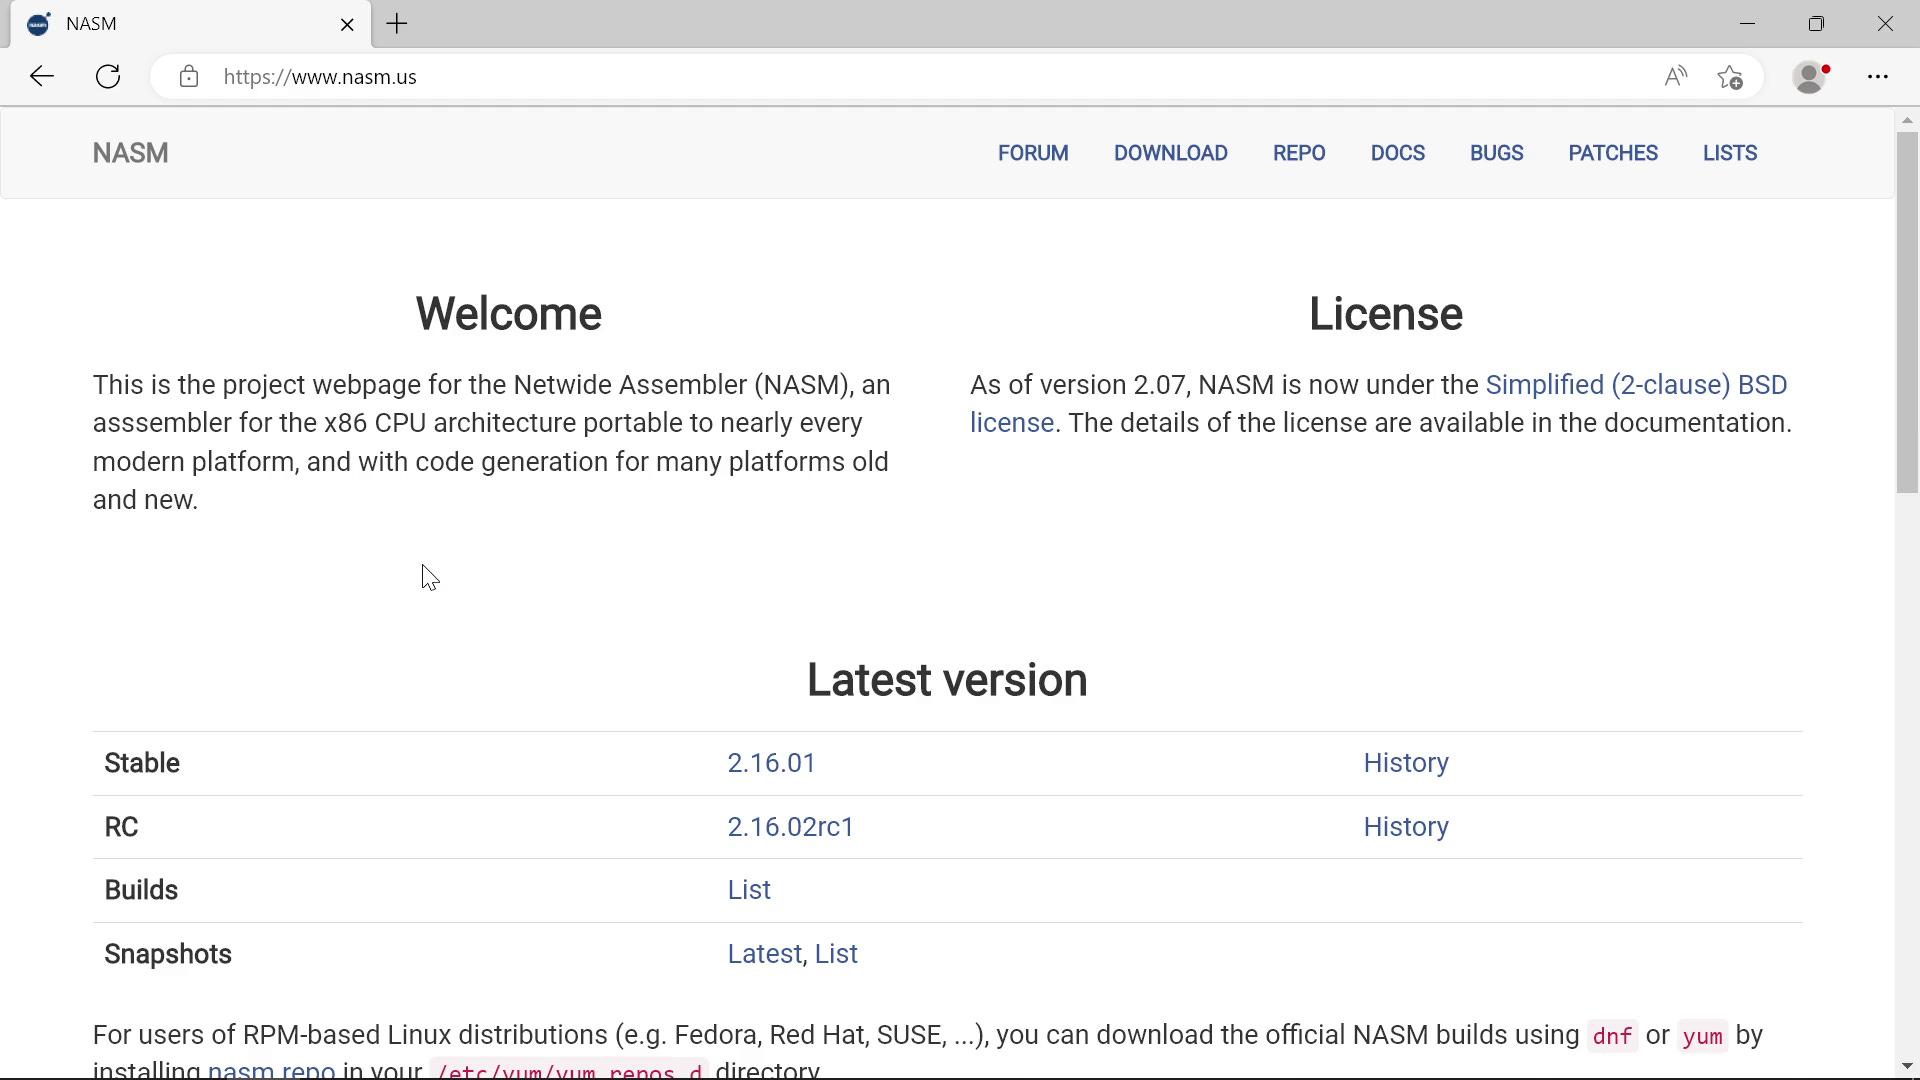View History for Stable release

point(1405,763)
